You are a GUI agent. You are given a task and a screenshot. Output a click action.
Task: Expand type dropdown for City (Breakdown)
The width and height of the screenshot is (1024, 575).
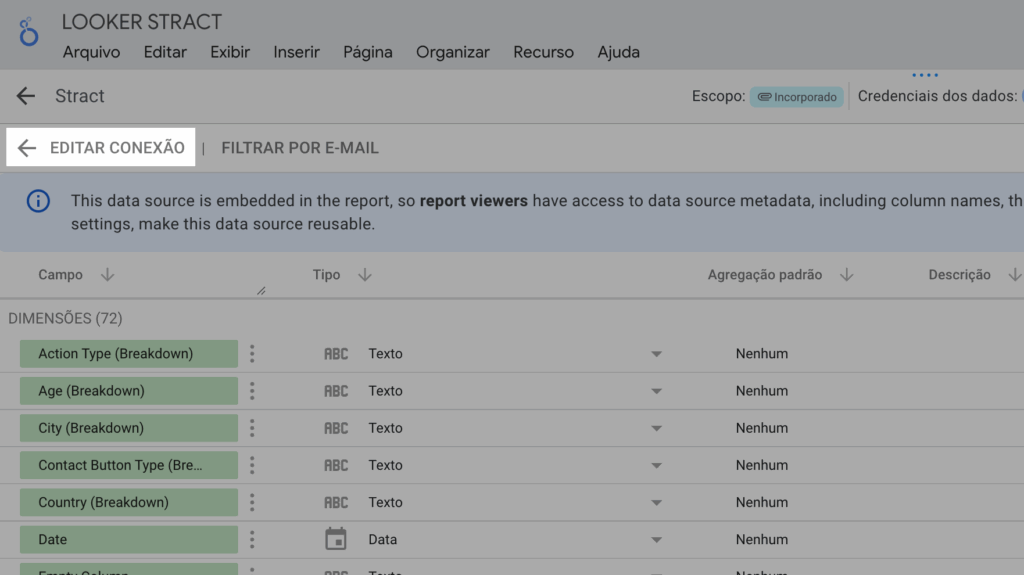click(x=656, y=428)
